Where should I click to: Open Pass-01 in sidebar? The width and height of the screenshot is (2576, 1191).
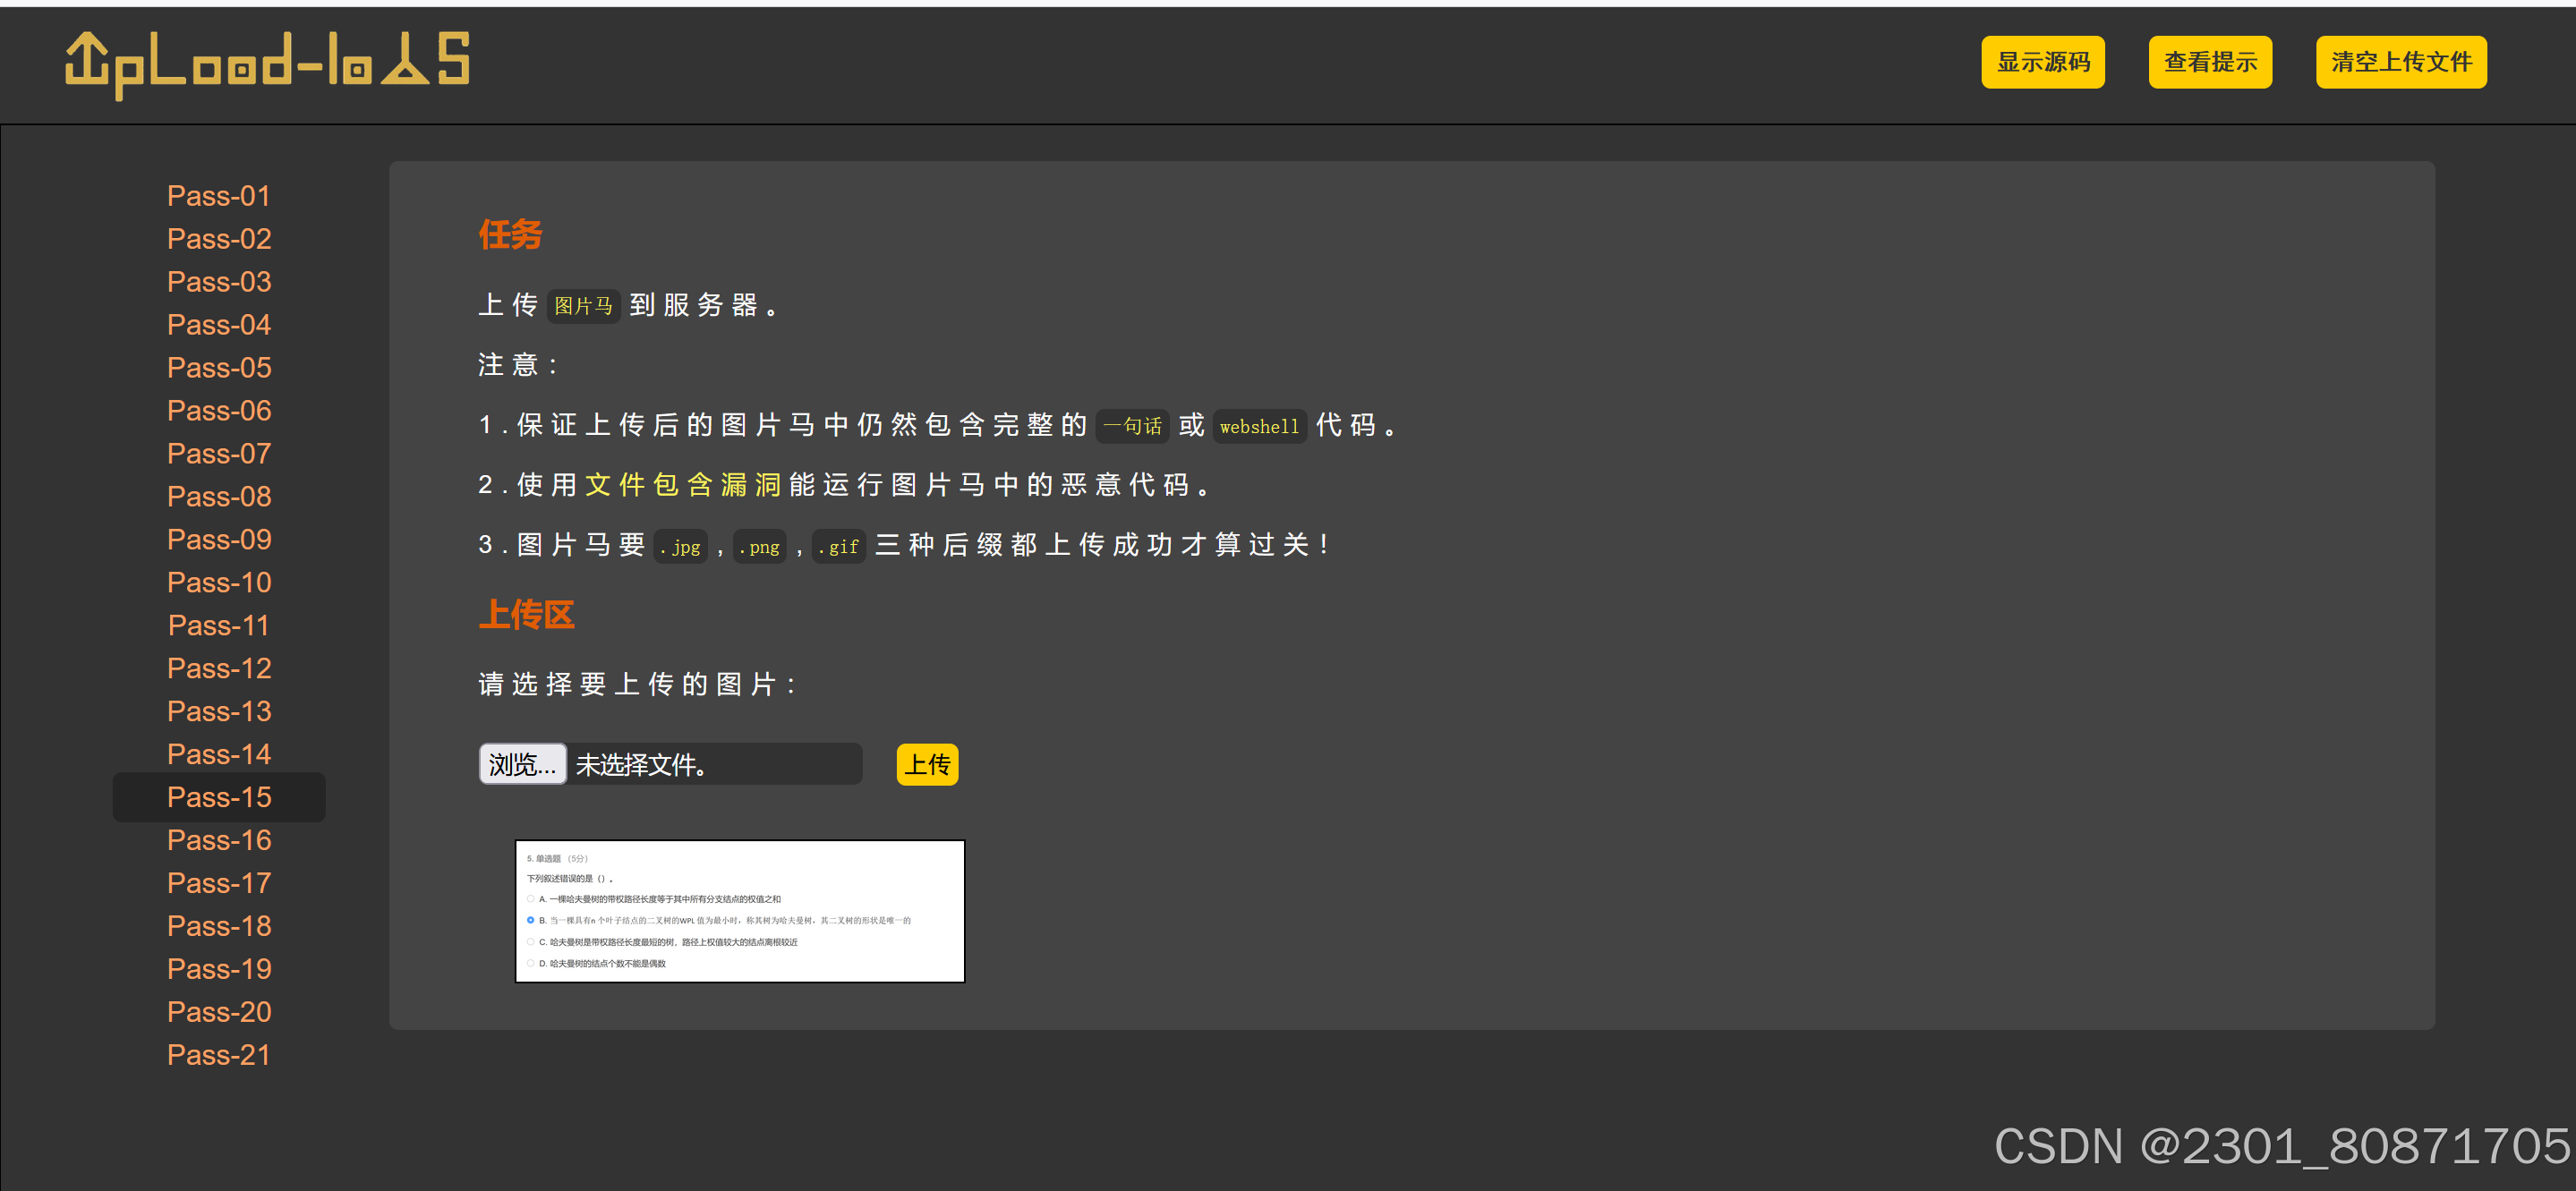[219, 196]
